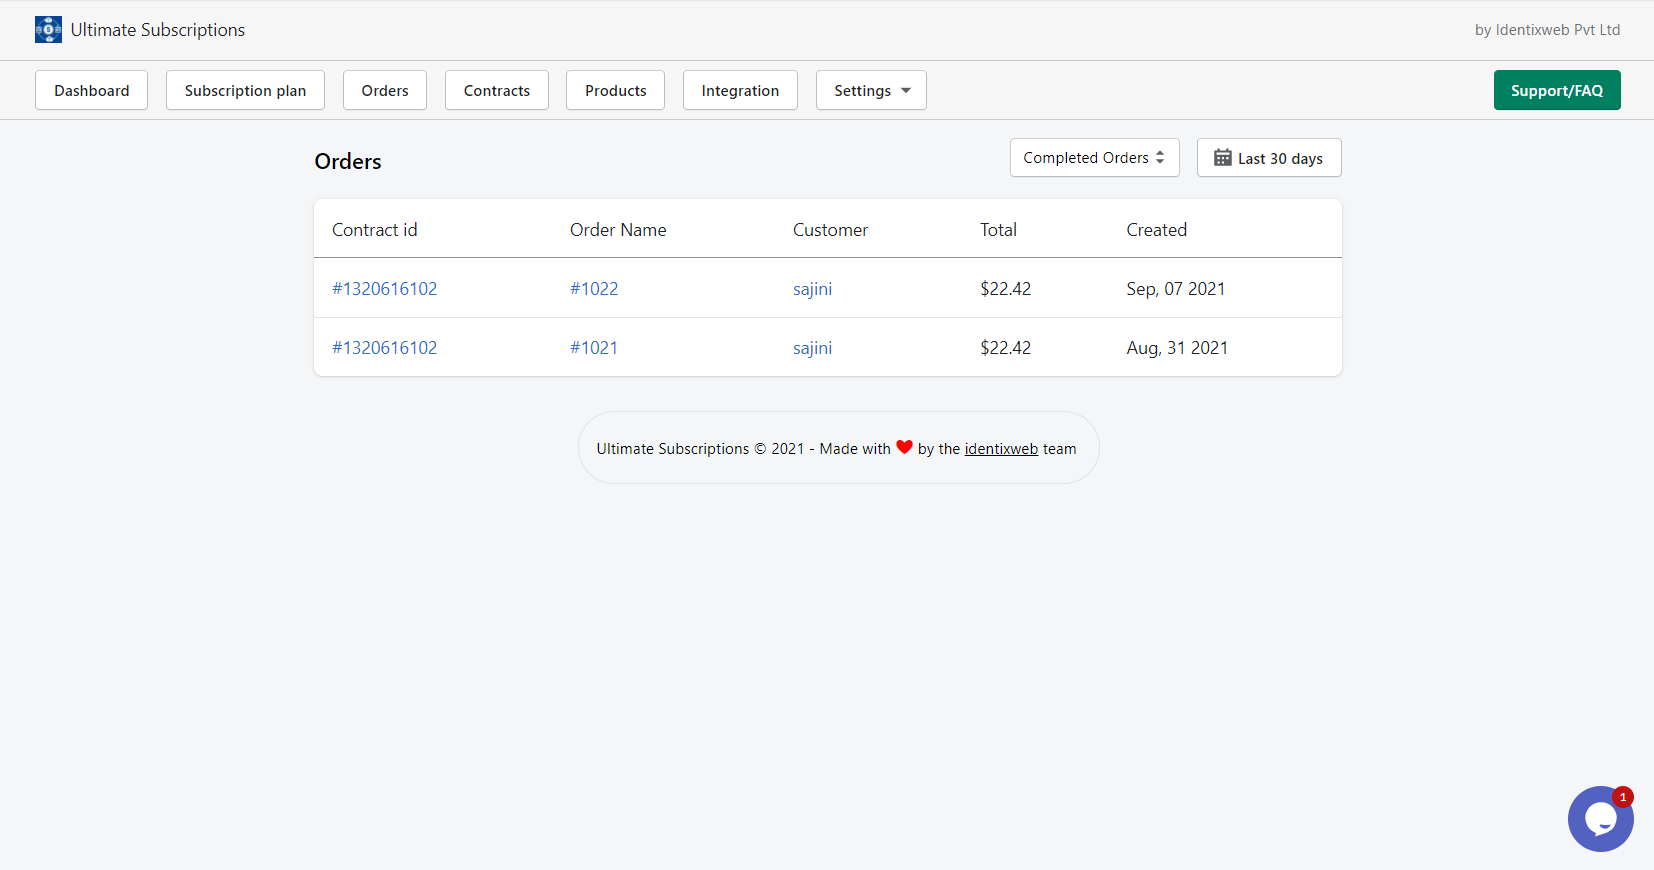
Task: Click the Total column header
Action: [x=998, y=230]
